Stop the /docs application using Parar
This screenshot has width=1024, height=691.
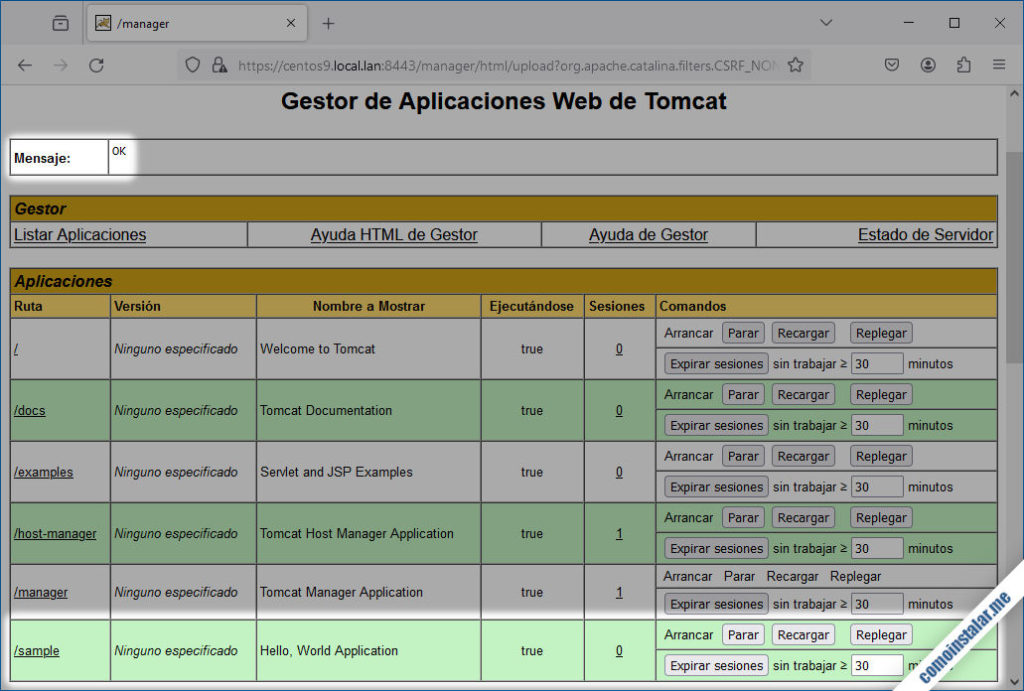point(743,394)
